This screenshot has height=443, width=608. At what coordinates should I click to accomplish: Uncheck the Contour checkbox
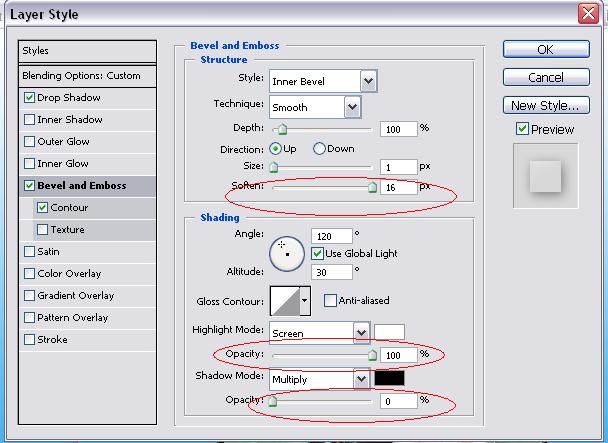pyautogui.click(x=43, y=208)
